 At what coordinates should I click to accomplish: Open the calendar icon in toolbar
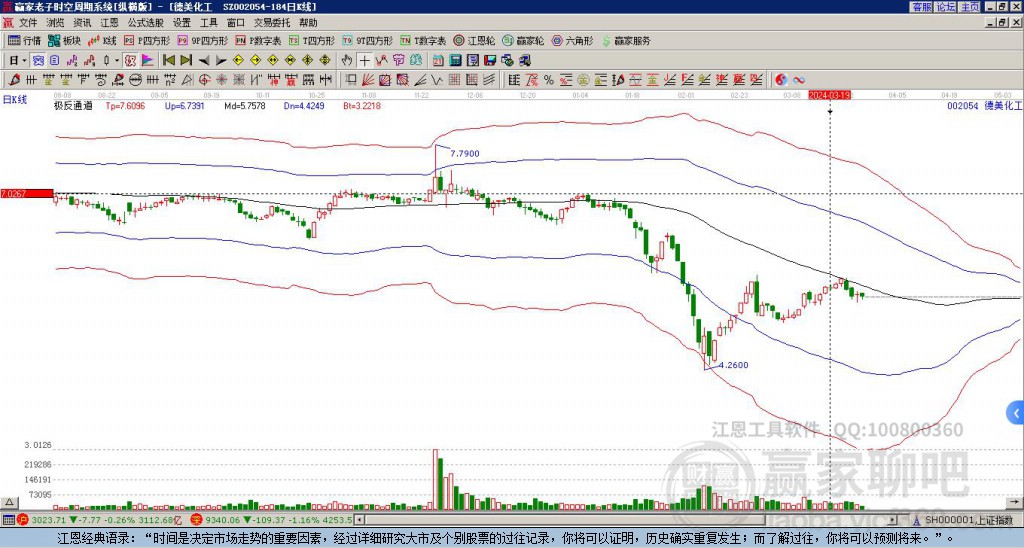[x=438, y=61]
